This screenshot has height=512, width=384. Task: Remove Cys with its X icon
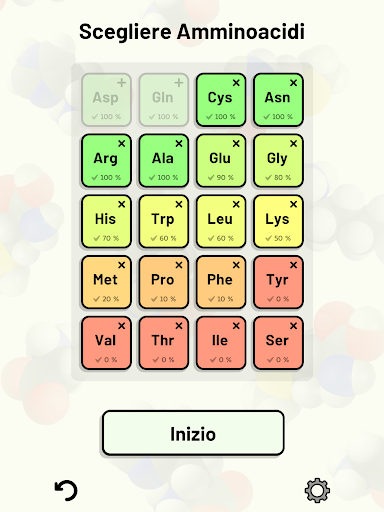pyautogui.click(x=236, y=83)
